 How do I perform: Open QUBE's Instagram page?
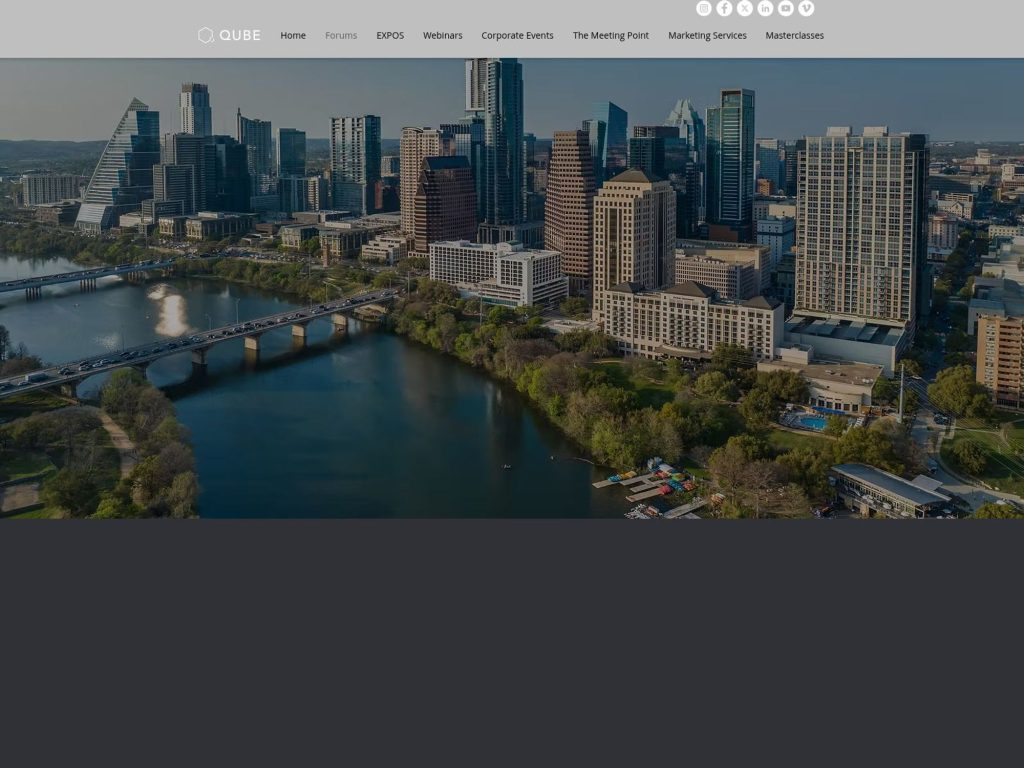(x=703, y=8)
